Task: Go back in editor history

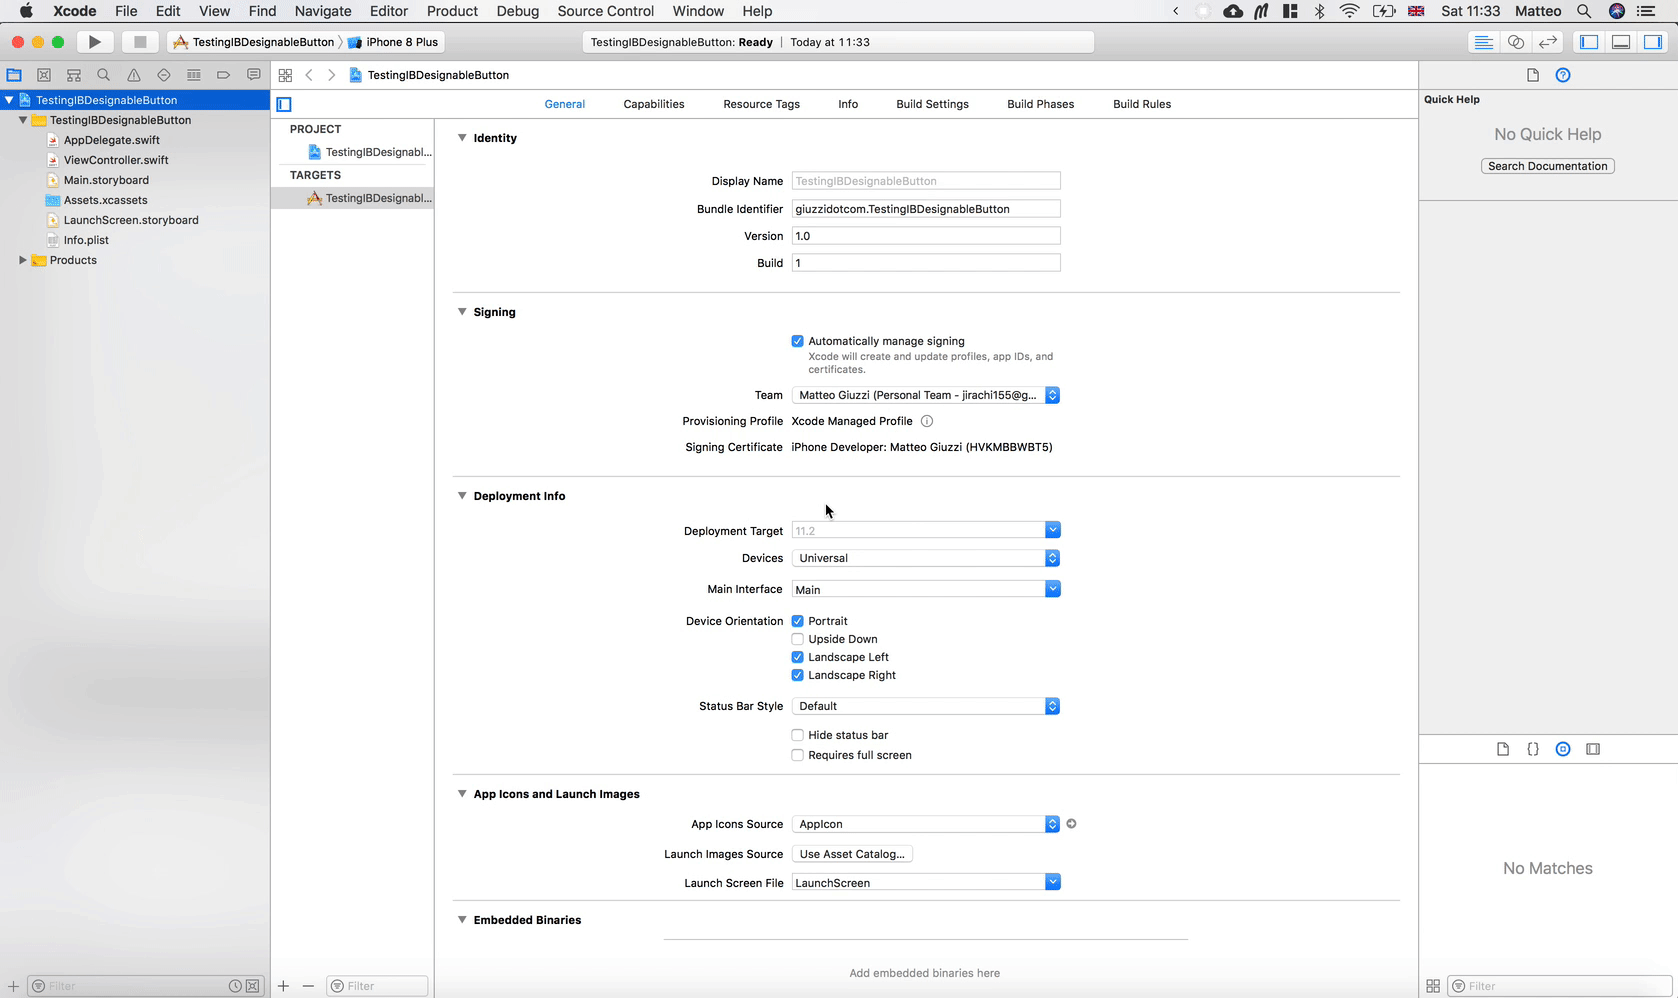Action: pos(309,75)
